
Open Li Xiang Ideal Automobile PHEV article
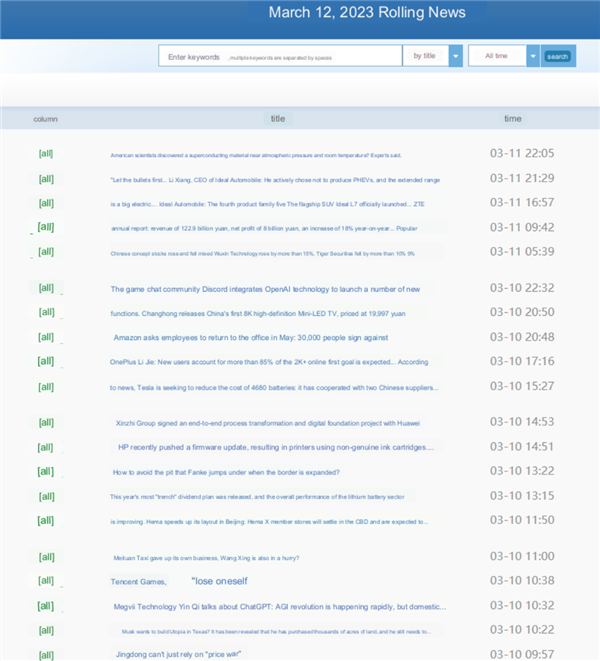coord(275,180)
